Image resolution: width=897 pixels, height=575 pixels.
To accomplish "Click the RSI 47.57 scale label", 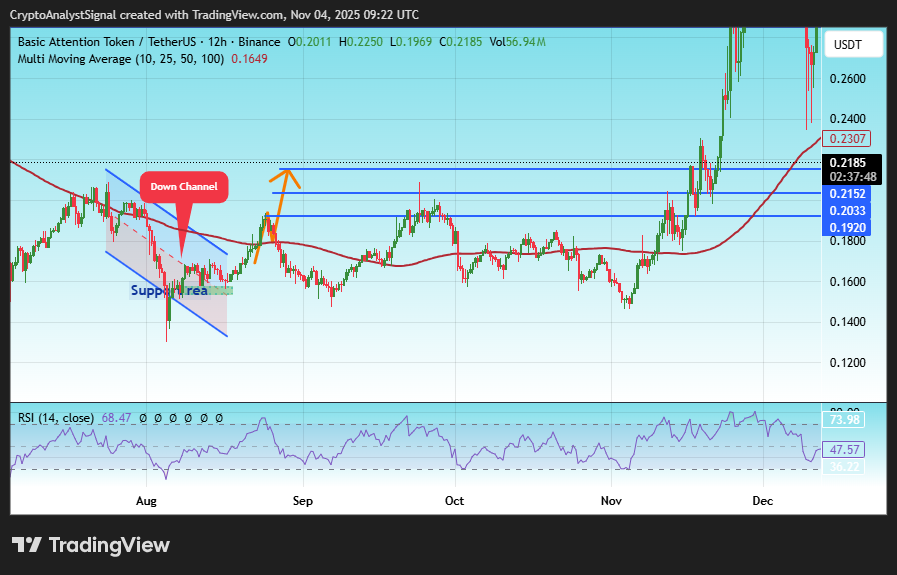I will pyautogui.click(x=844, y=450).
